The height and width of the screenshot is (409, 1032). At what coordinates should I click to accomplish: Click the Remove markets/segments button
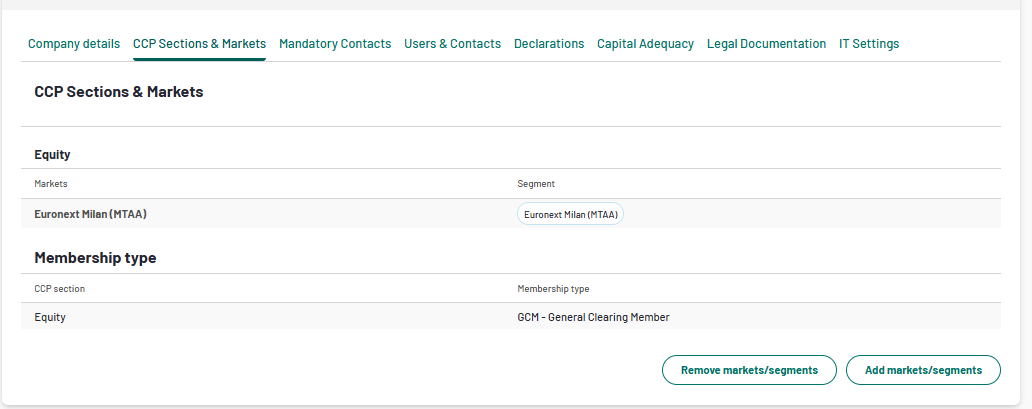click(749, 370)
